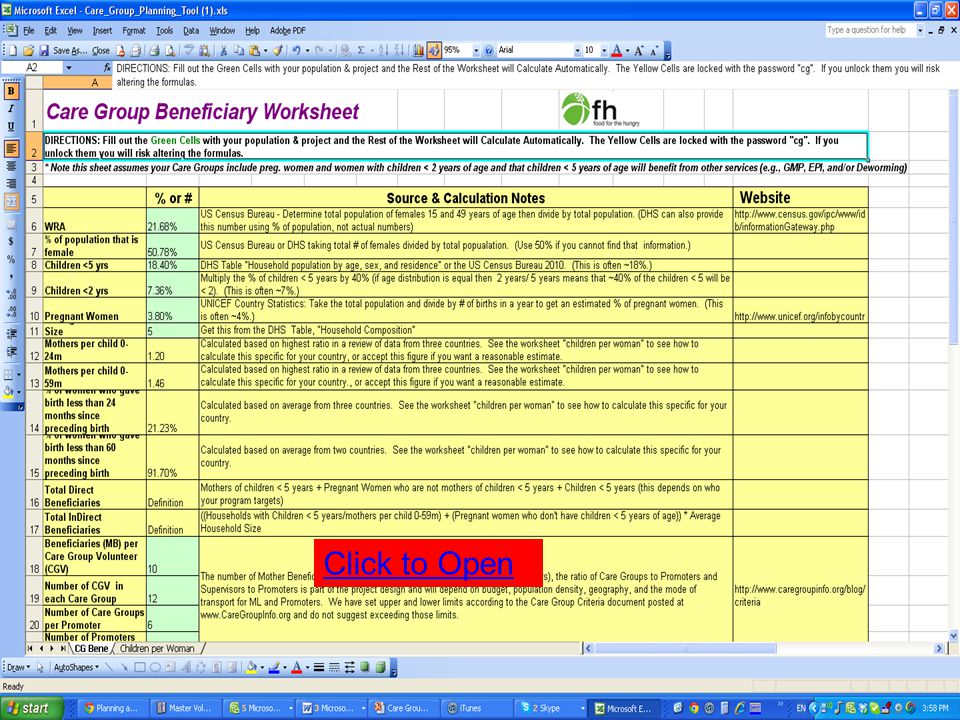Run spelling check from the toolbar
Viewport: 960px width, 720px height.
point(189,50)
